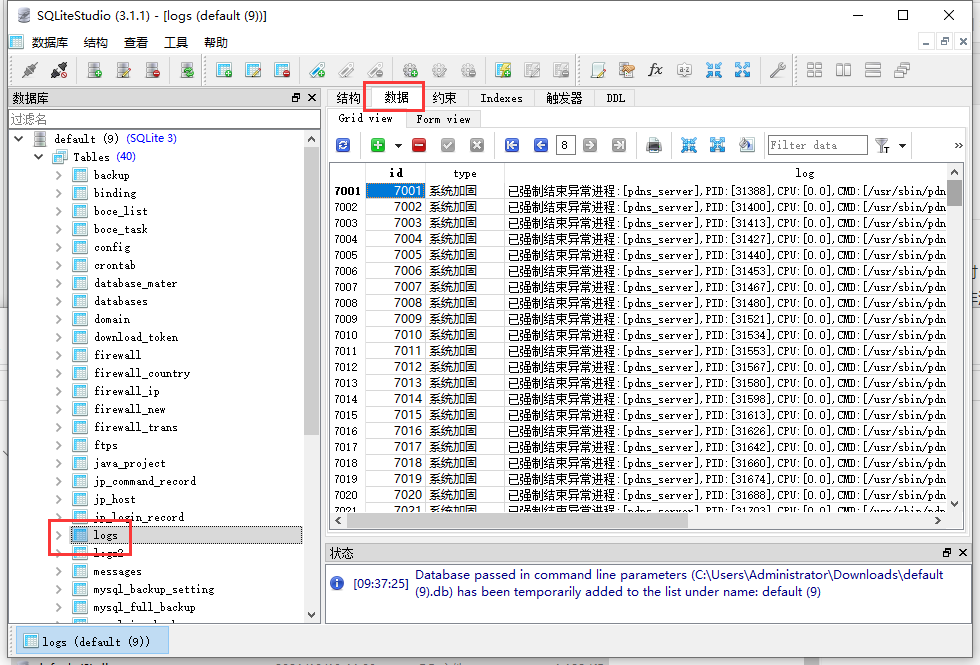The height and width of the screenshot is (665, 980).
Task: Click the remove database icon
Action: (x=153, y=70)
